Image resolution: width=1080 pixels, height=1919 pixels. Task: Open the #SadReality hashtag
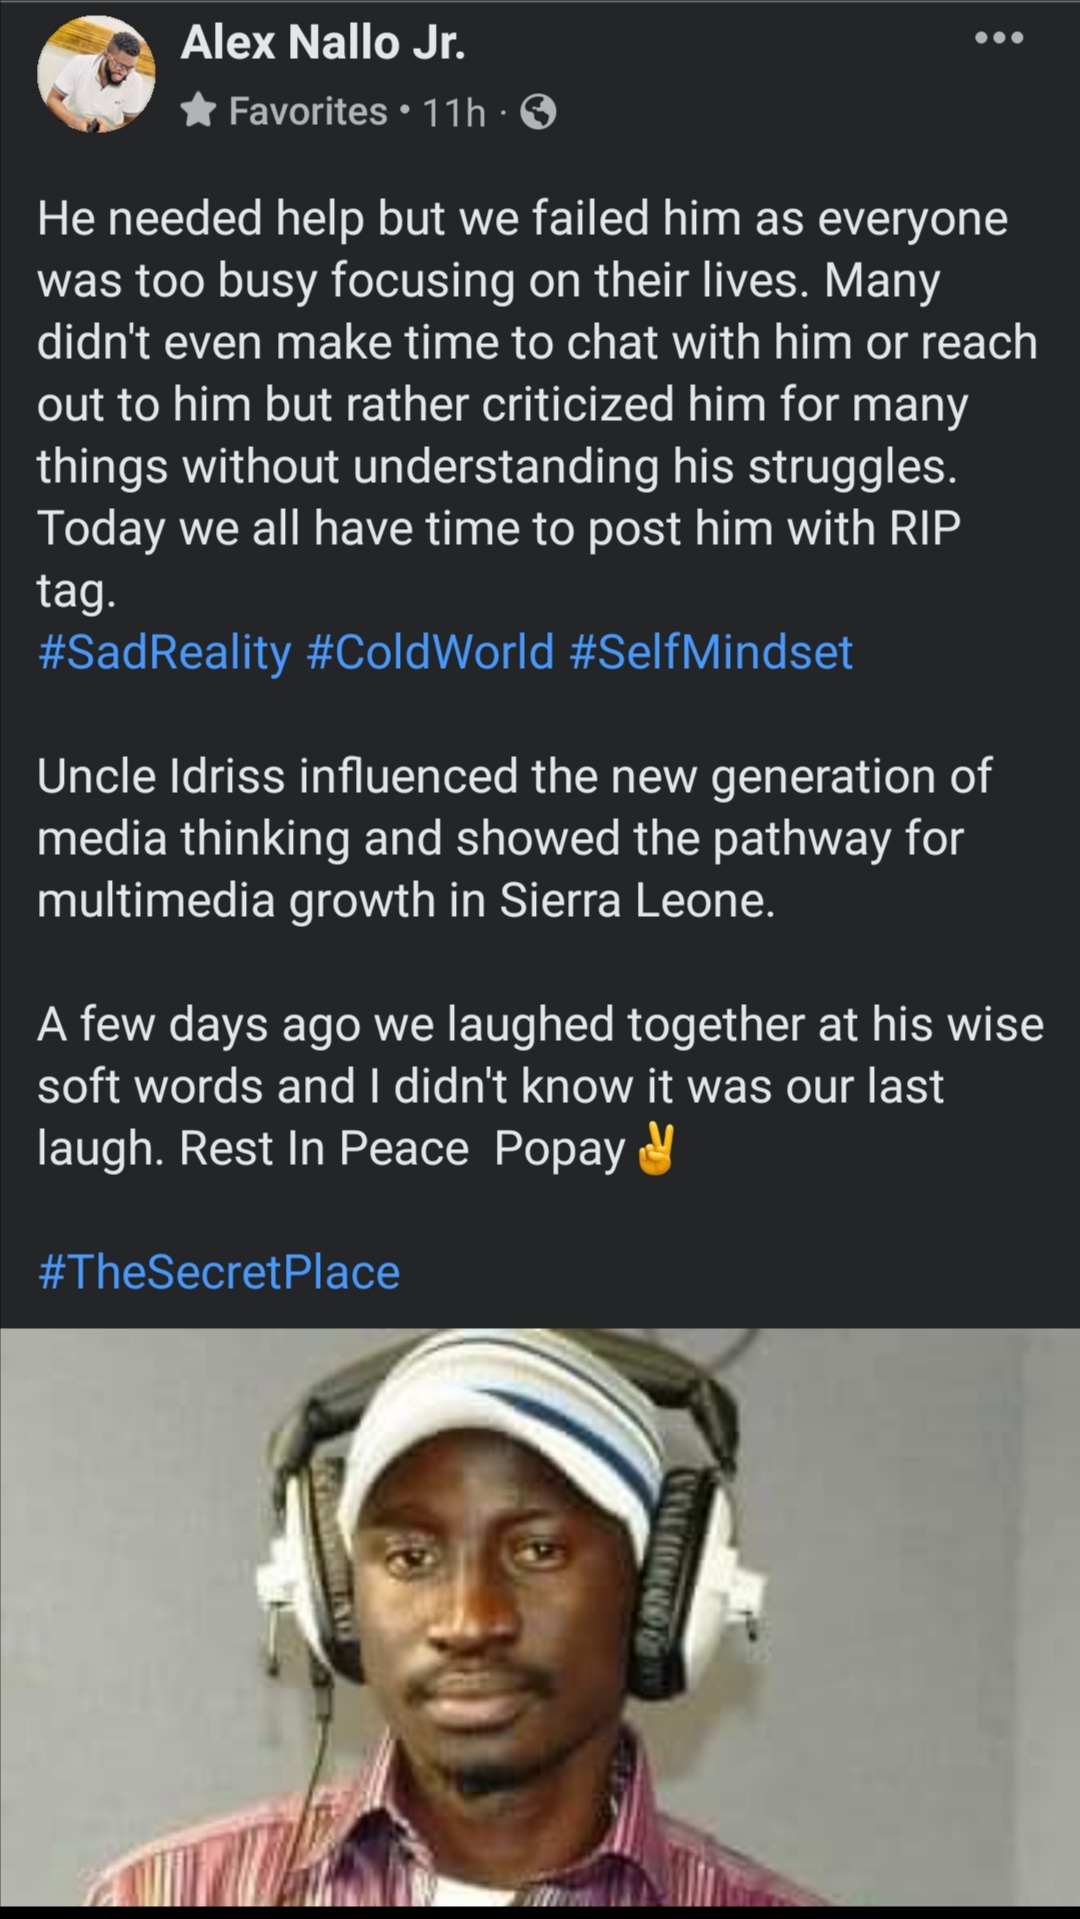[164, 652]
